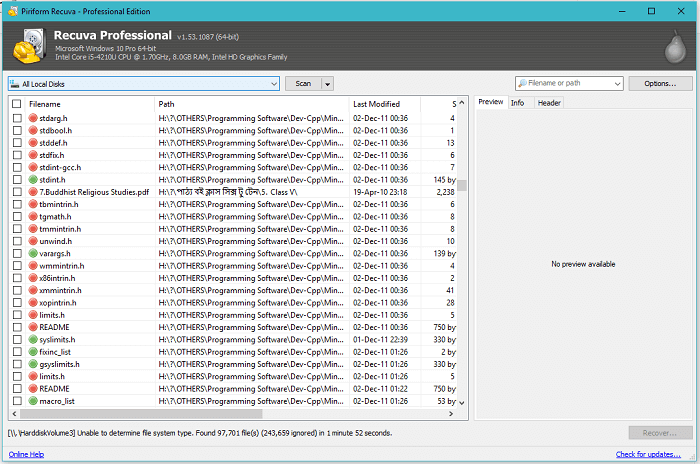Click green status dot beside fixinc_list
The width and height of the screenshot is (700, 464).
33,351
